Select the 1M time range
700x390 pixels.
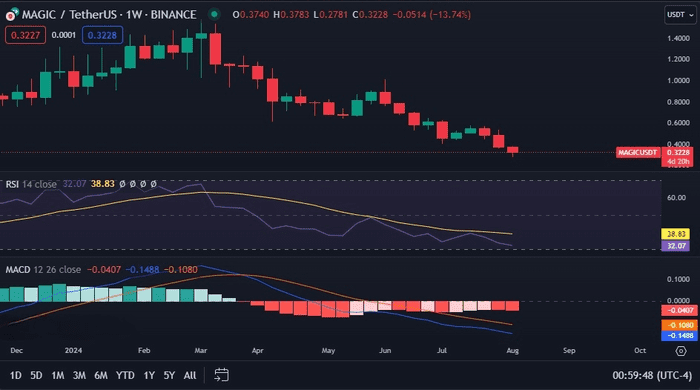click(58, 375)
